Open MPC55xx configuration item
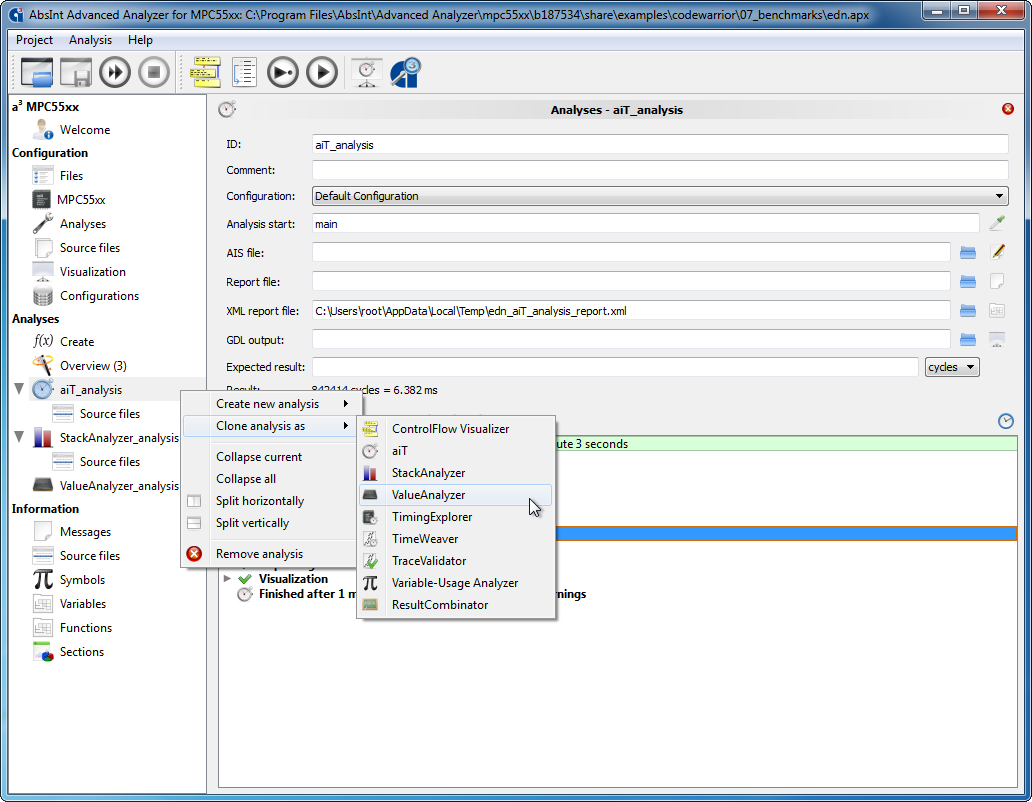 81,199
